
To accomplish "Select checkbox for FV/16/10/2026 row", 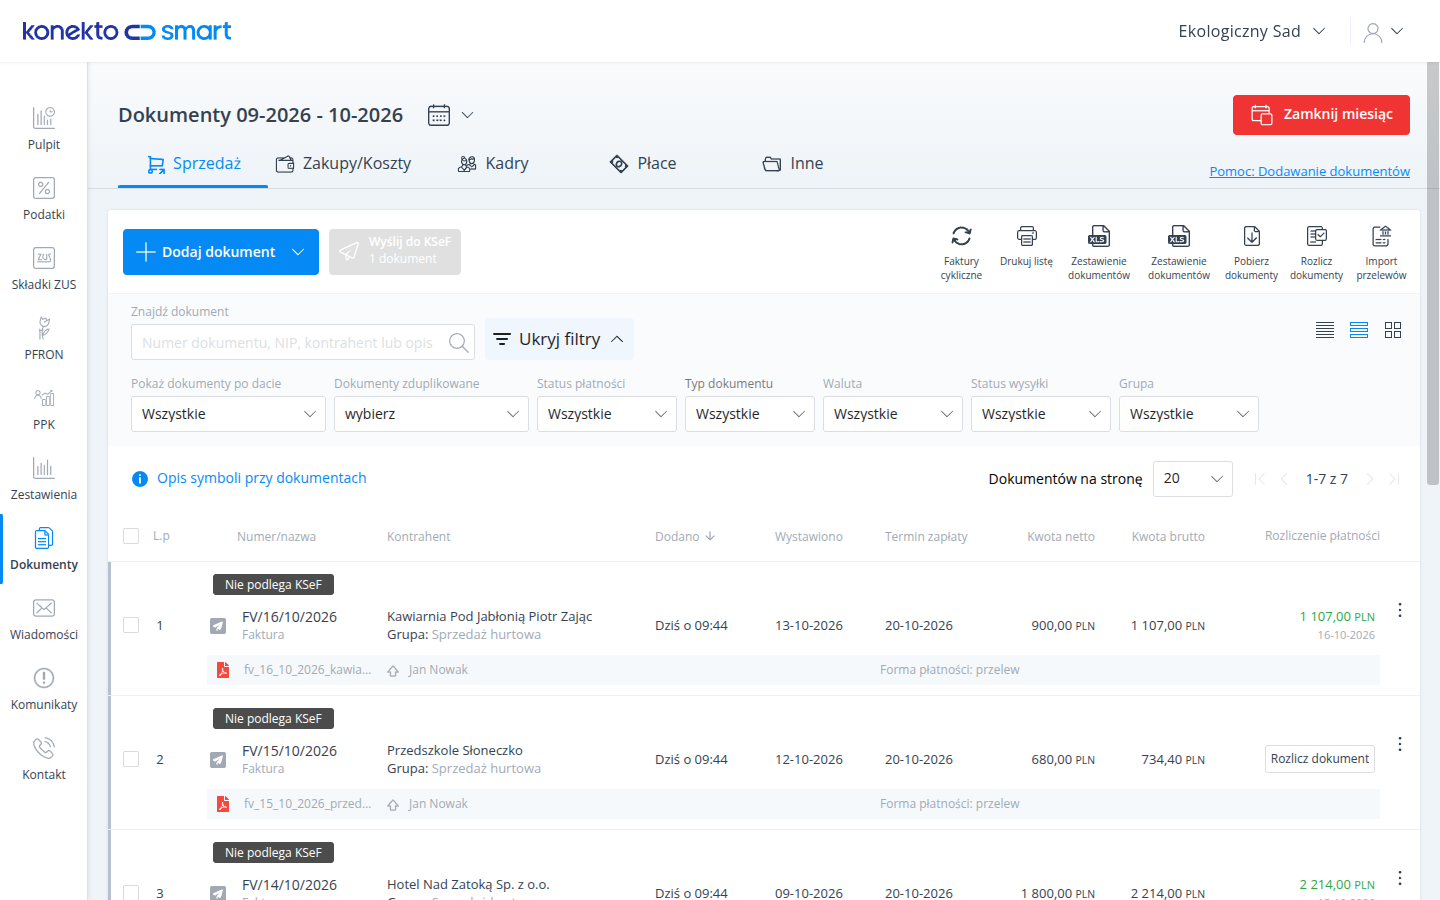I will pyautogui.click(x=131, y=625).
